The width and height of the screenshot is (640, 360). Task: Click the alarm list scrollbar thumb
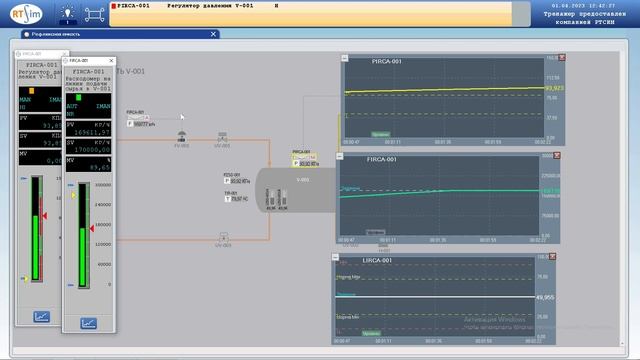coord(521,13)
